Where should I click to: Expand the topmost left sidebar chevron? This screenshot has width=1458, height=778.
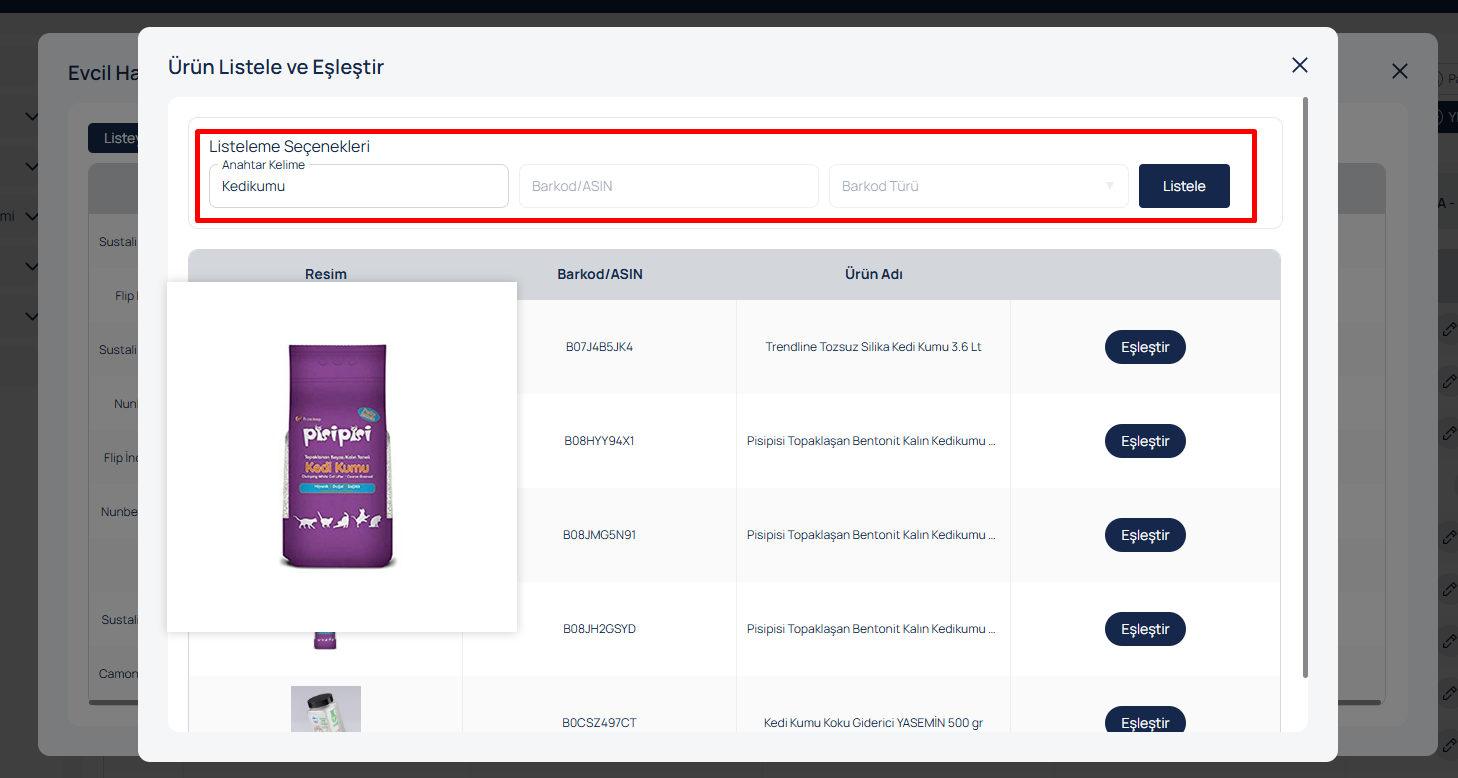(x=31, y=116)
